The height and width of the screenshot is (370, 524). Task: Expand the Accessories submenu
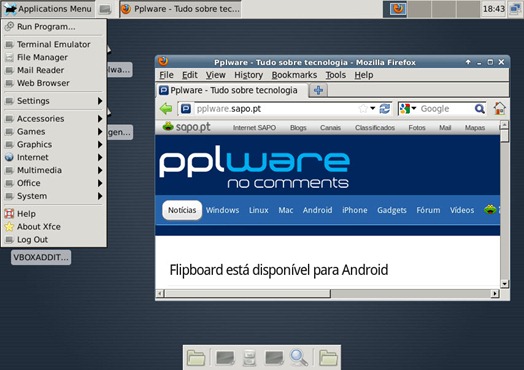click(x=54, y=119)
